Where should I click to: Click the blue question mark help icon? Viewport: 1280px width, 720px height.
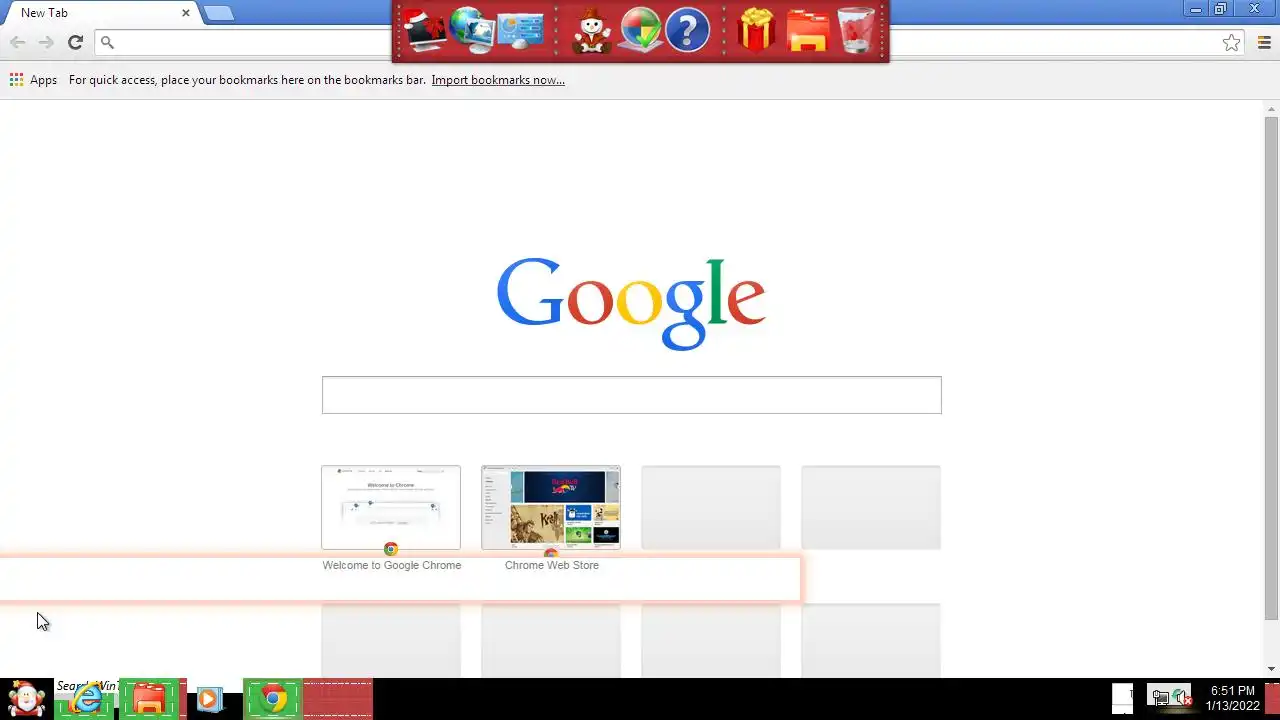click(687, 30)
